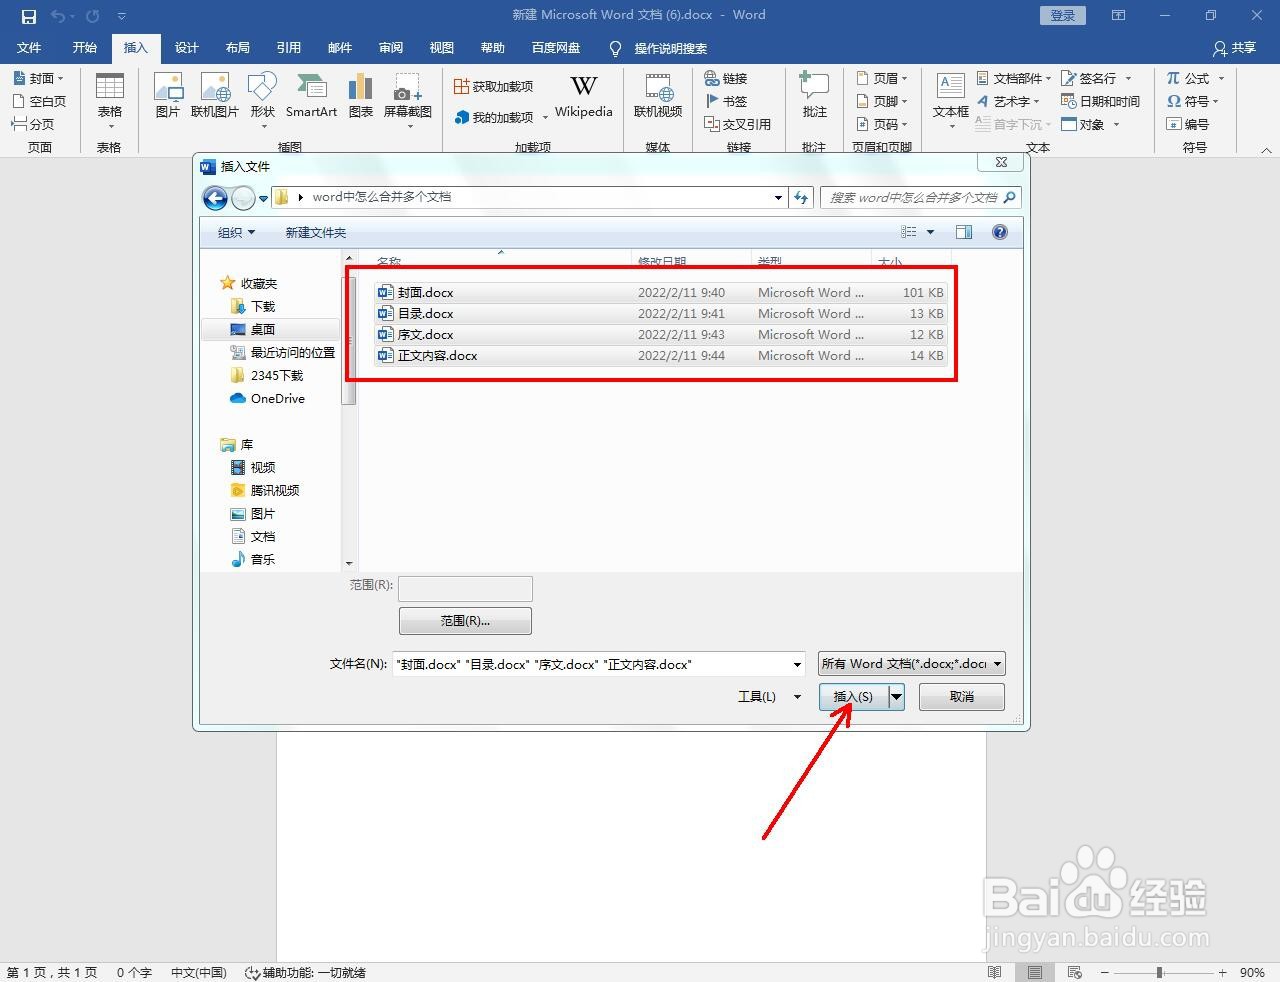Open the 页眉 header dropdown

tap(882, 78)
